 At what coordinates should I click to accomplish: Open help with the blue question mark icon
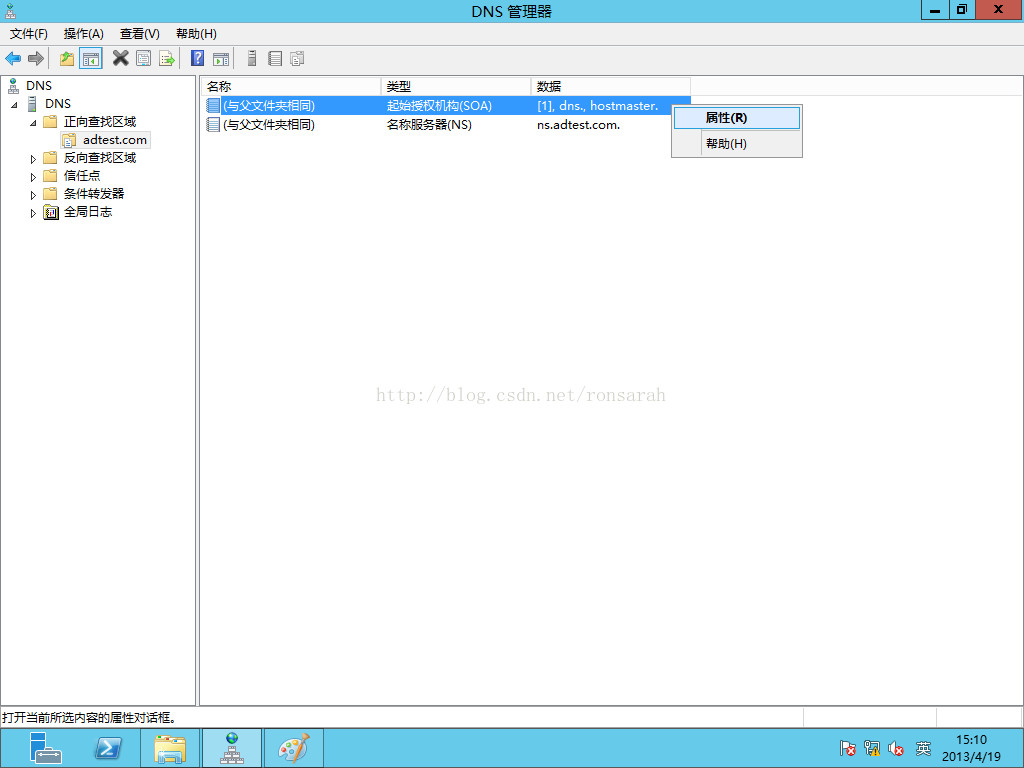click(x=197, y=59)
